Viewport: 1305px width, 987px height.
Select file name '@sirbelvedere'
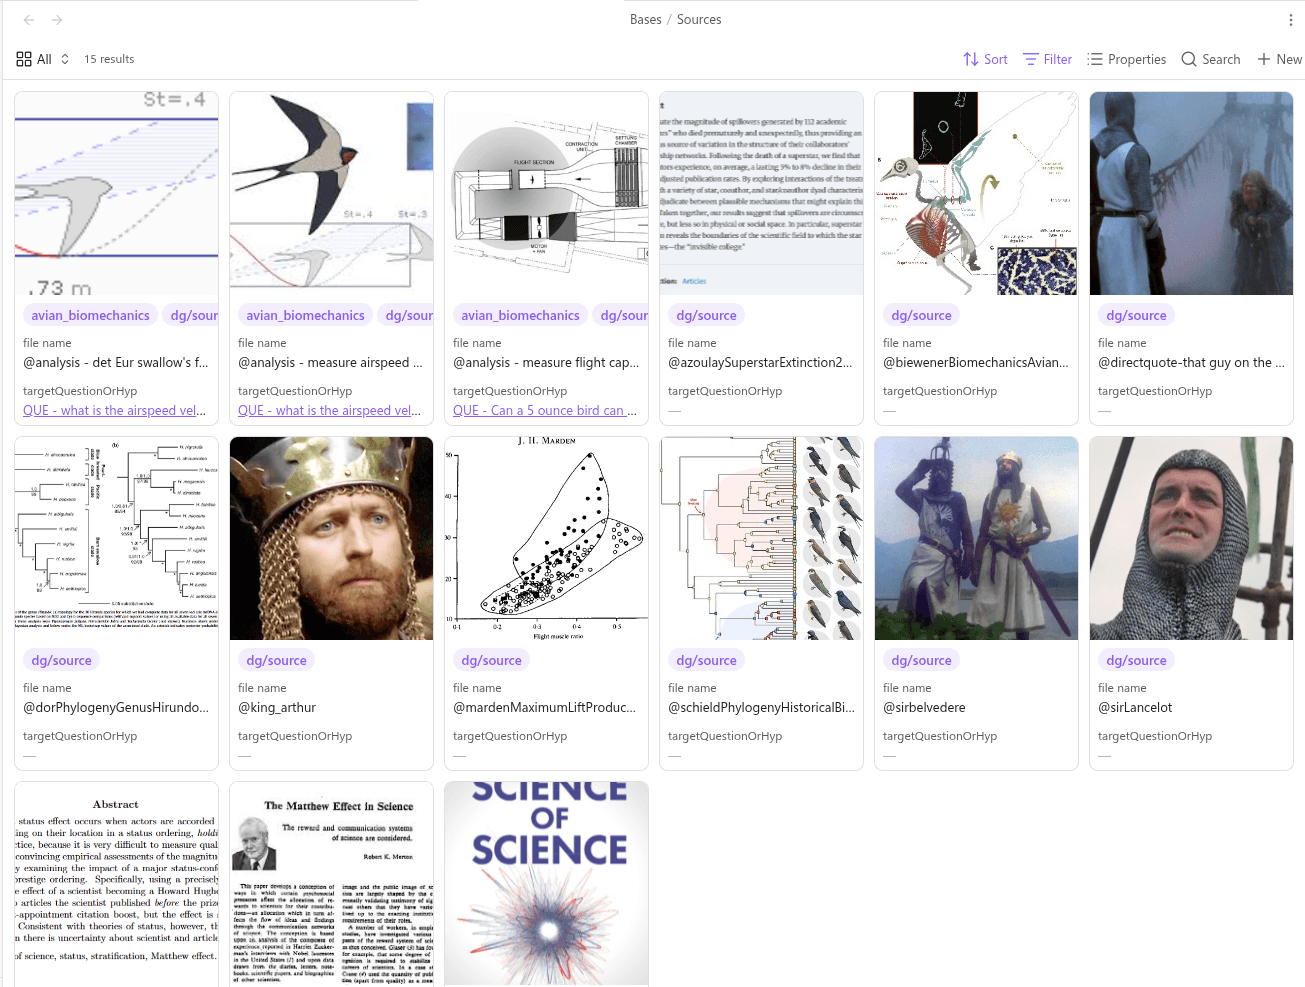924,708
